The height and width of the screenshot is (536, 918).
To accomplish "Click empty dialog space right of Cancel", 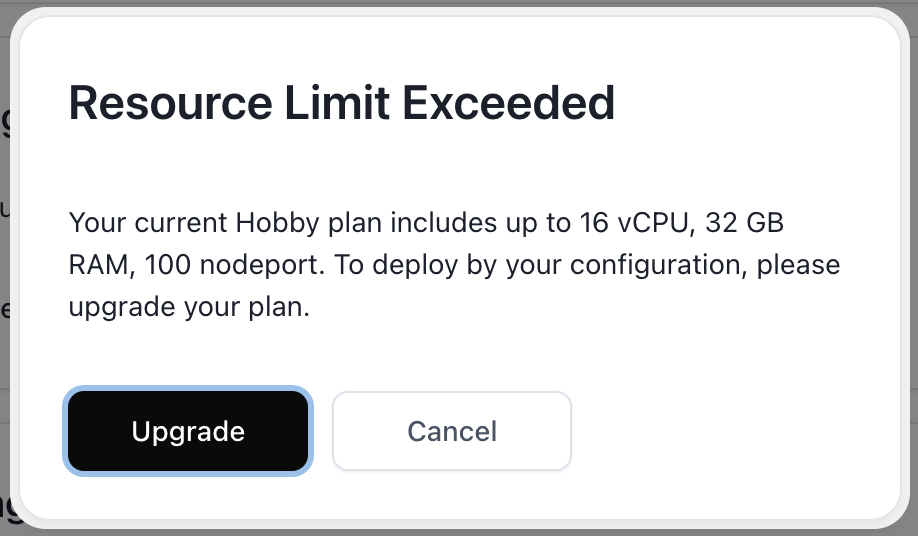I will pos(730,431).
